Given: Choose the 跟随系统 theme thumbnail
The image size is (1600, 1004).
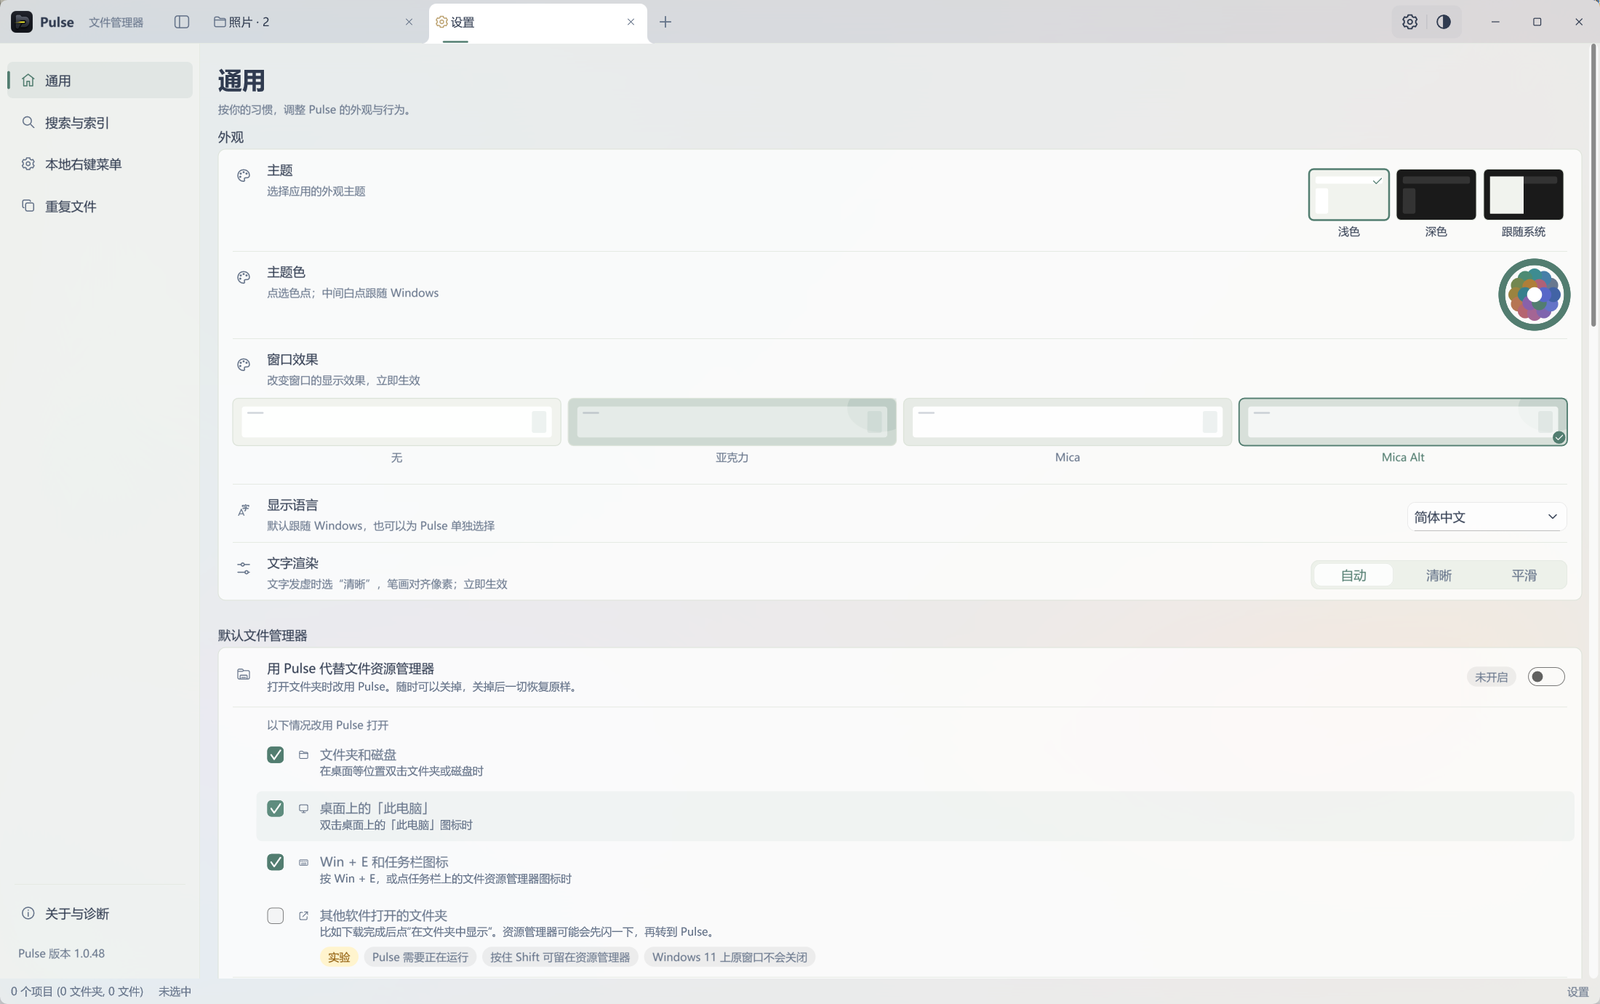Looking at the screenshot, I should pos(1523,194).
